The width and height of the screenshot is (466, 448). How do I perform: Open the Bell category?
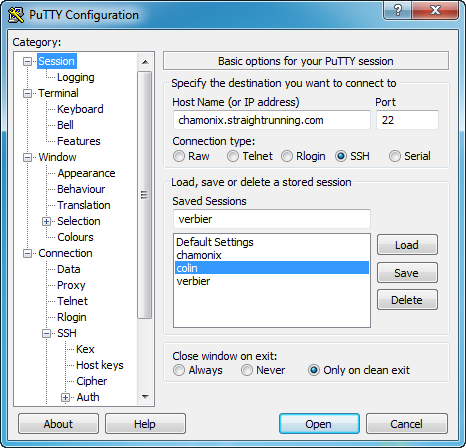pyautogui.click(x=65, y=125)
